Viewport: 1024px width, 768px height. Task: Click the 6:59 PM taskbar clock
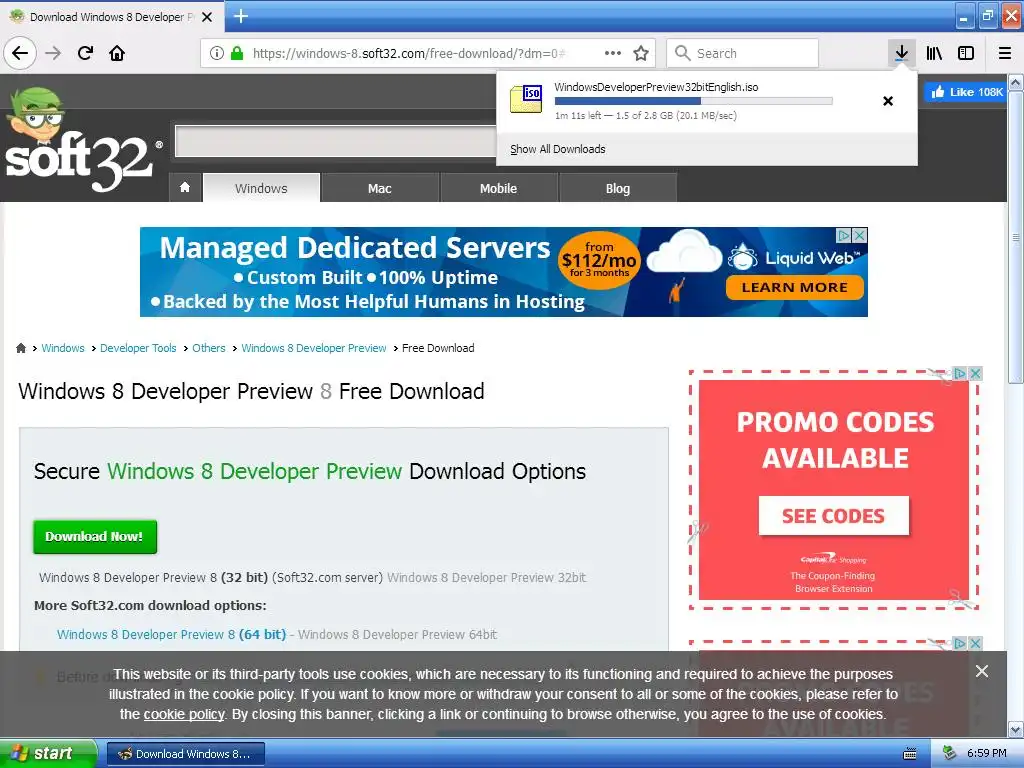[x=986, y=754]
